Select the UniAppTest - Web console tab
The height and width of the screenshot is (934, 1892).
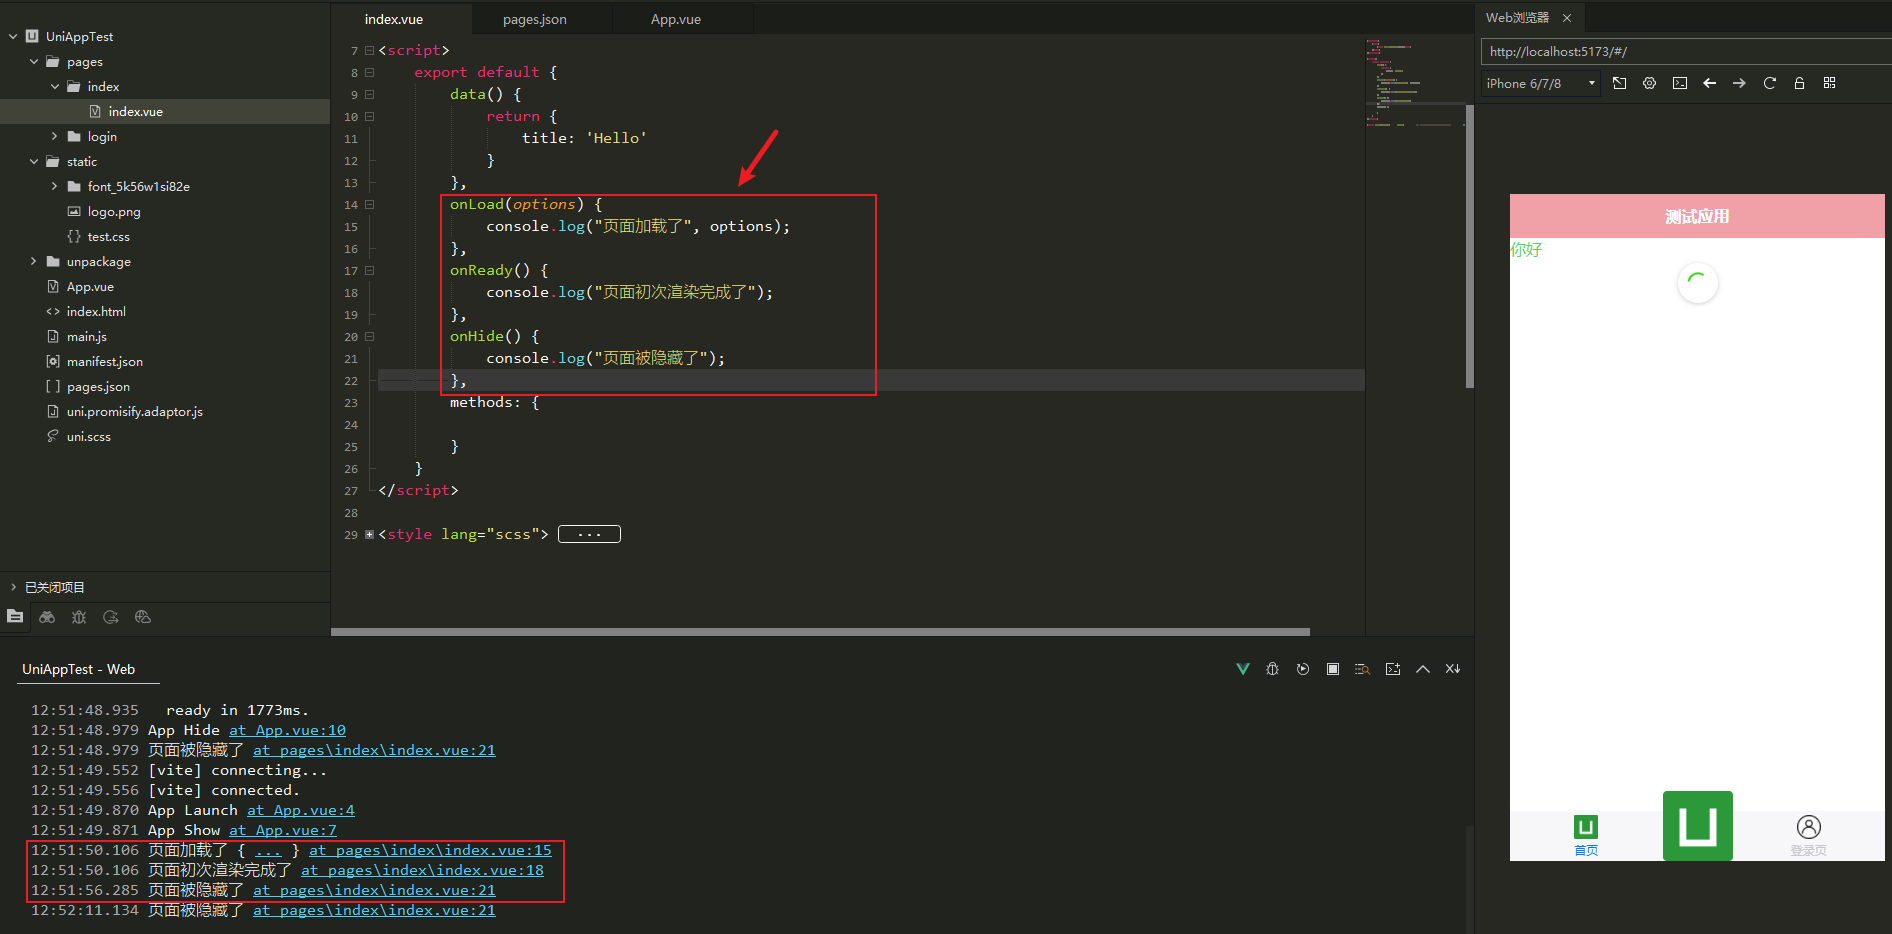click(x=79, y=669)
